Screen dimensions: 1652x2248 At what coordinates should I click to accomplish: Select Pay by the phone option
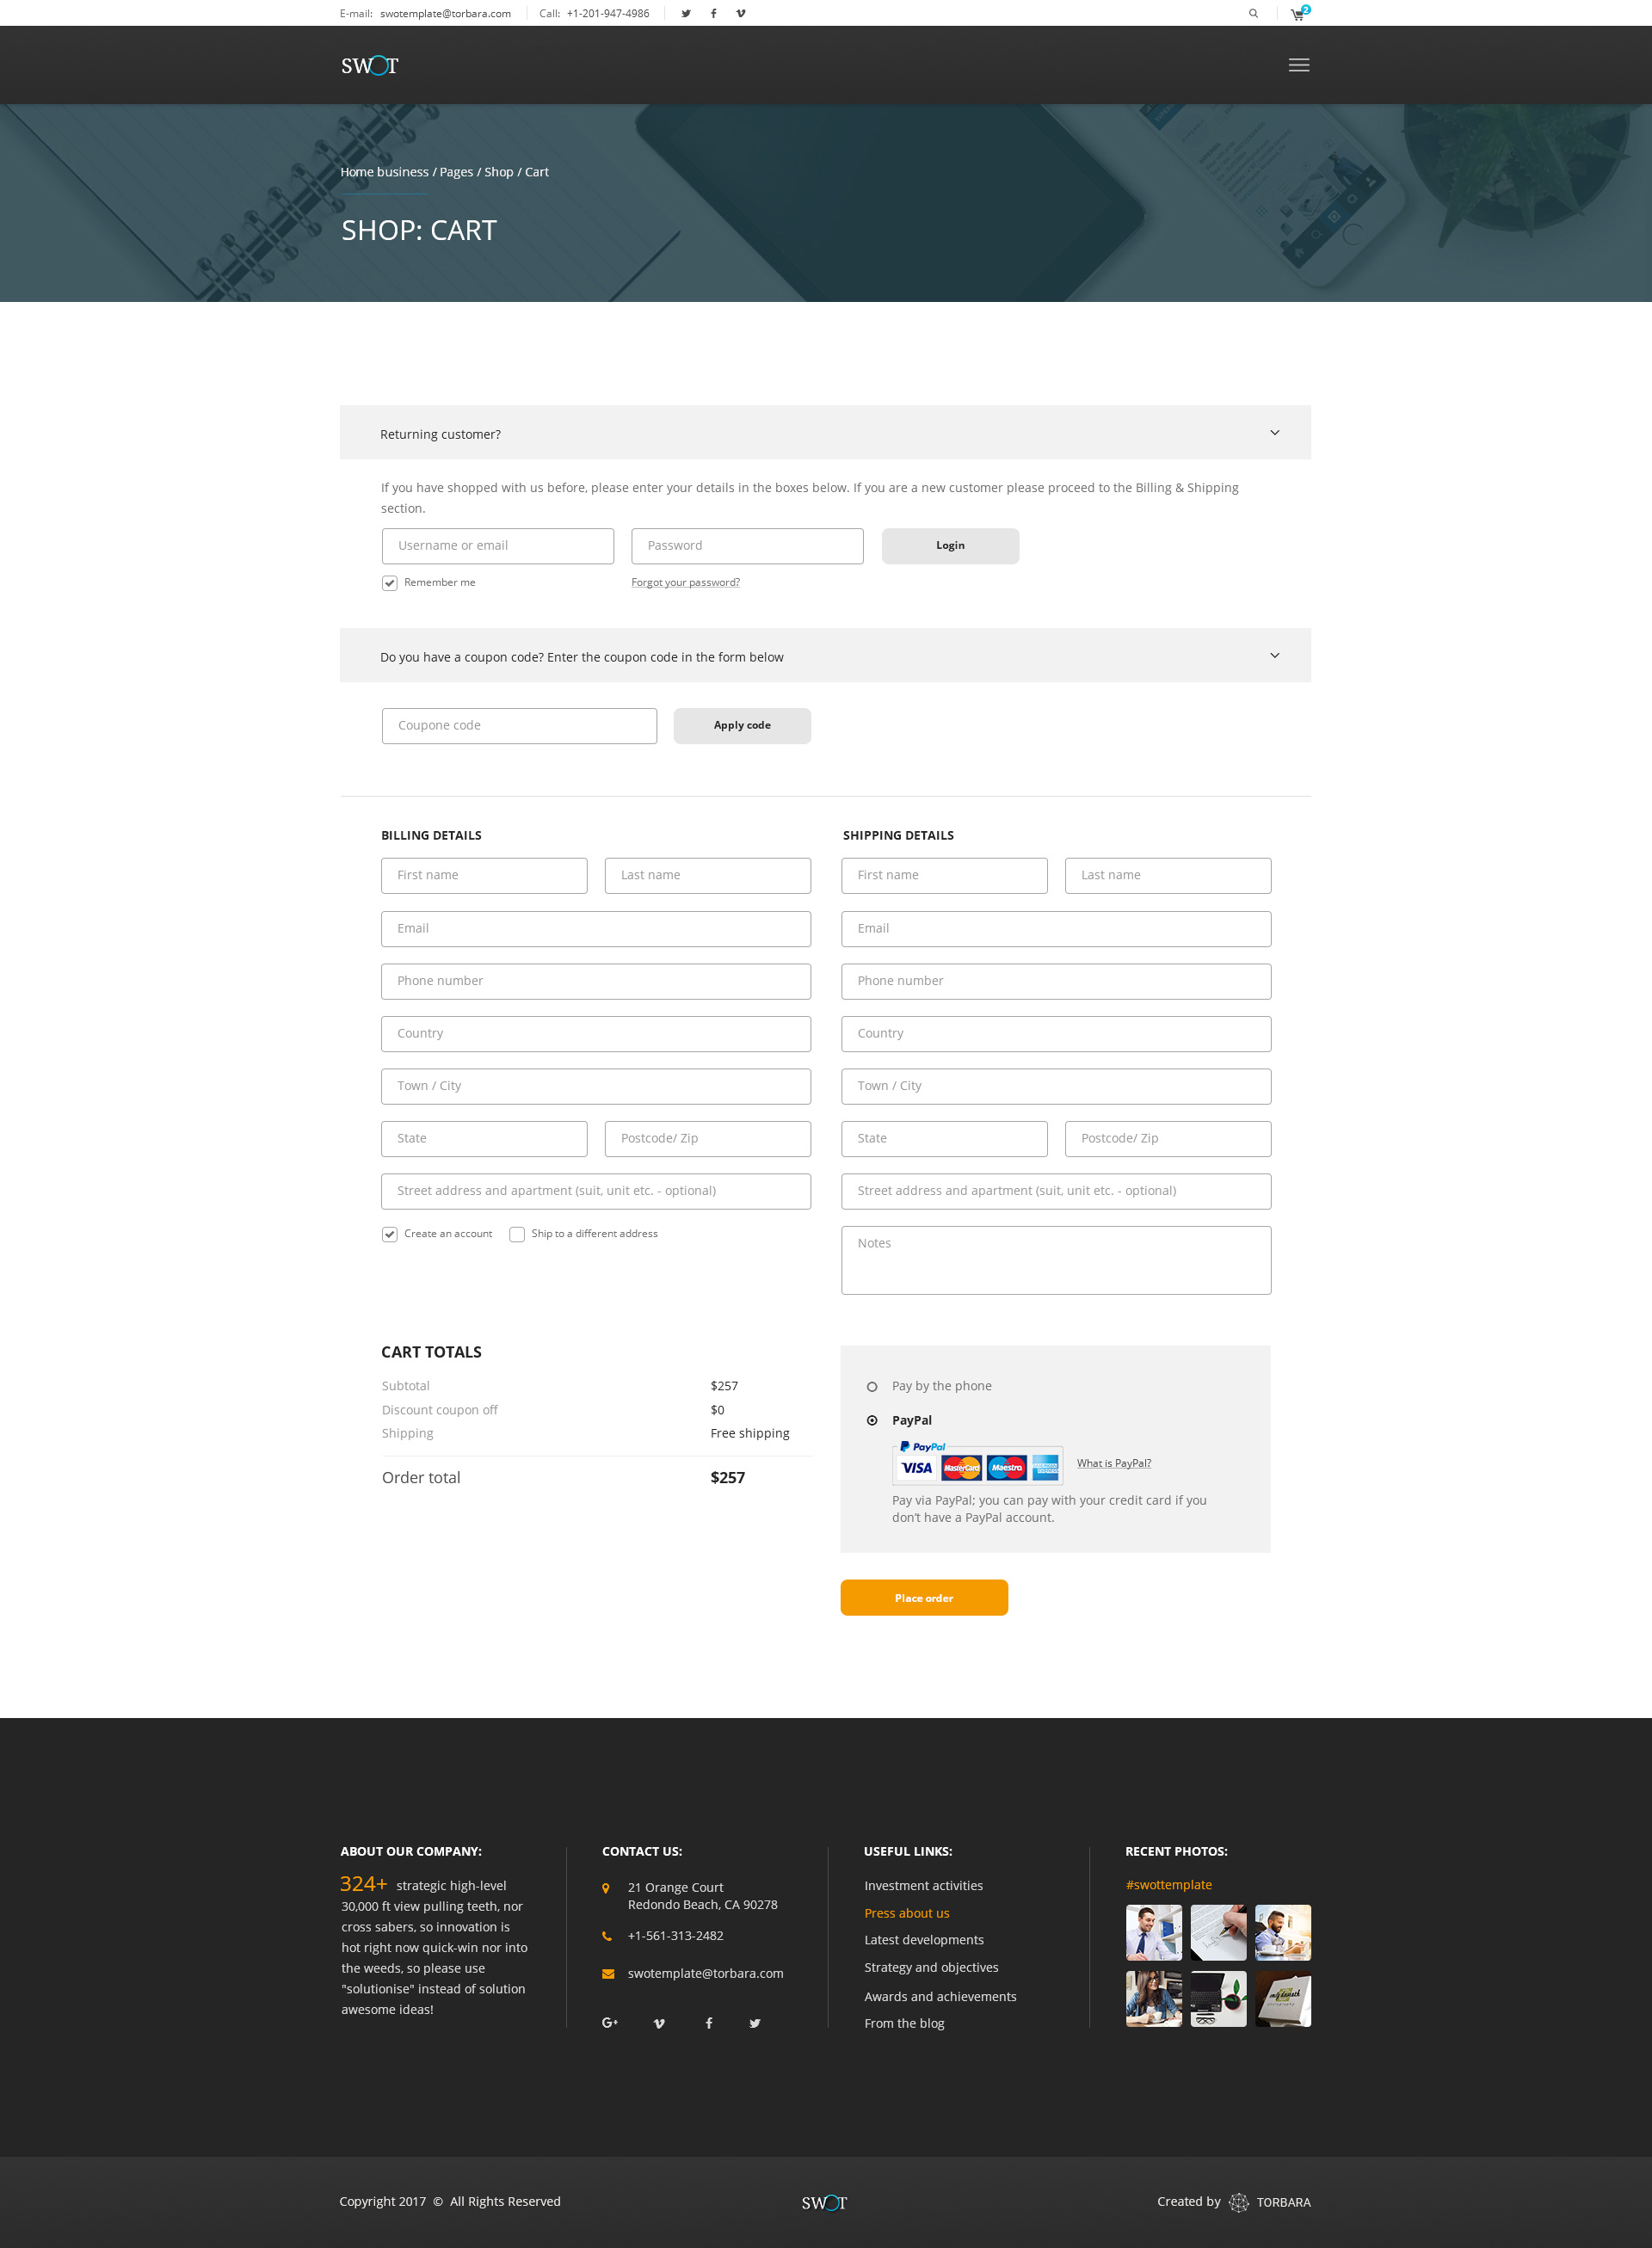(872, 1386)
